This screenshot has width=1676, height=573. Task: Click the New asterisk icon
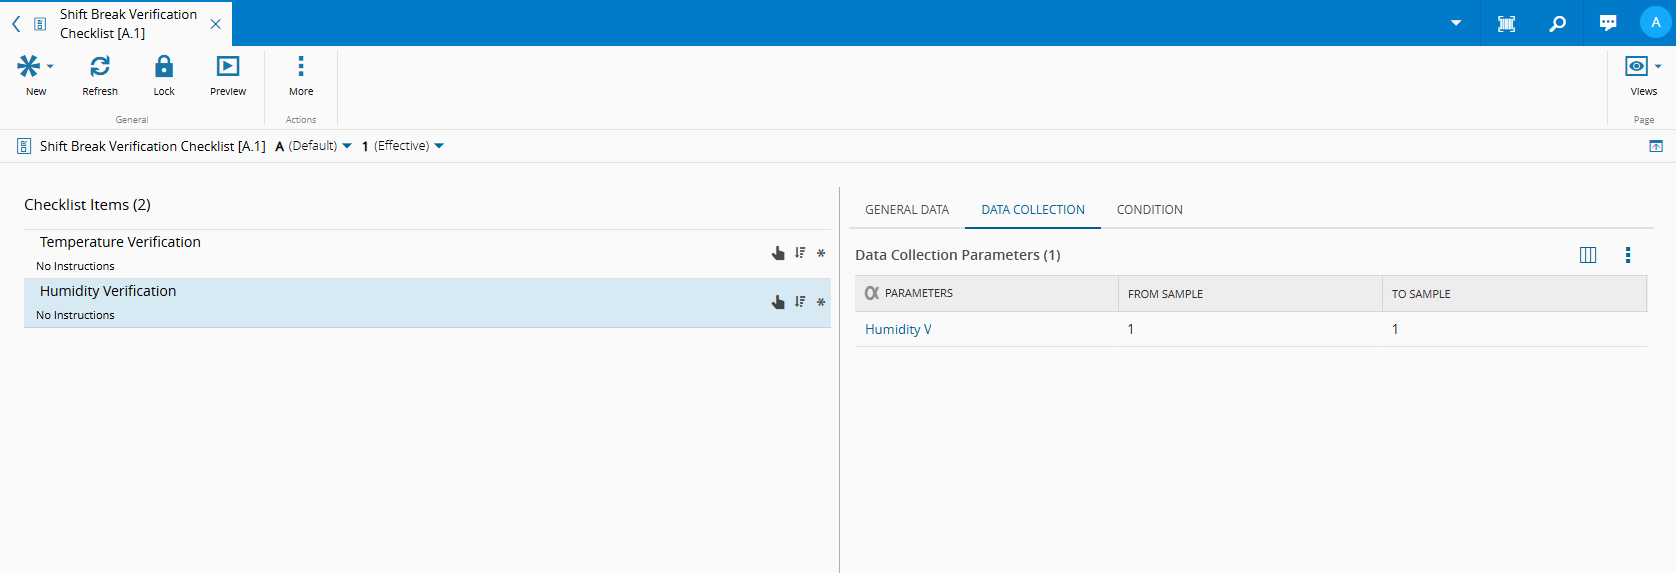click(x=29, y=67)
